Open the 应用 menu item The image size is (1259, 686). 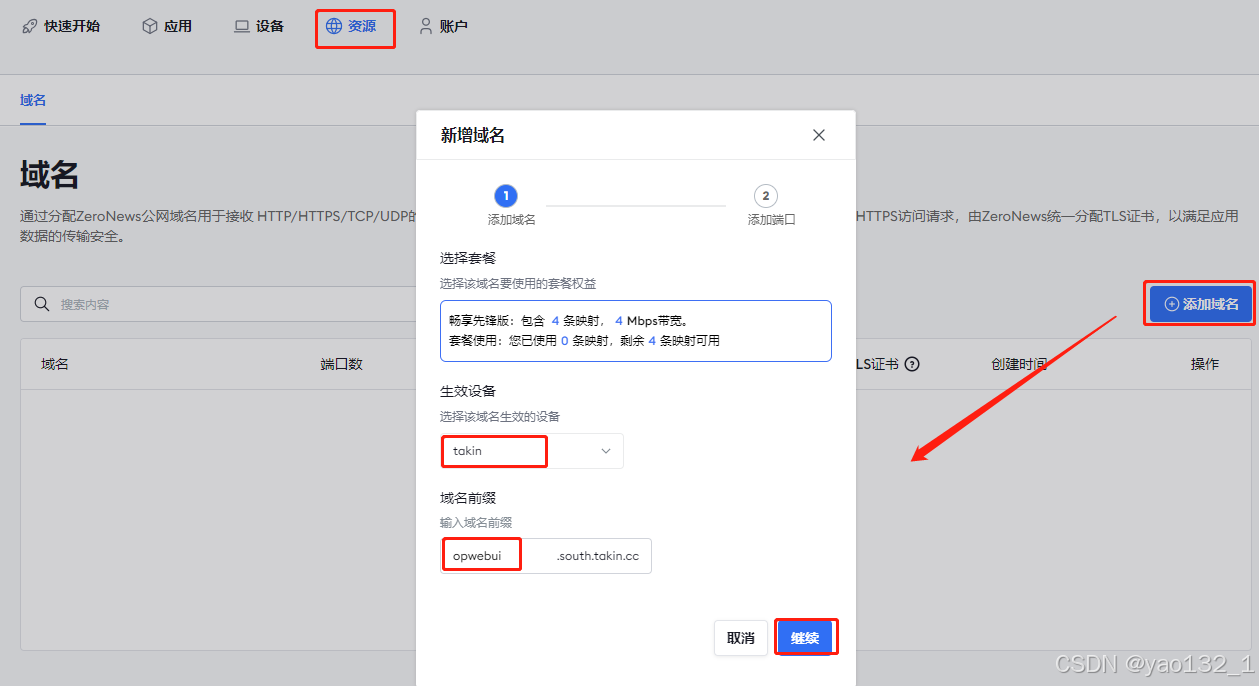(167, 26)
